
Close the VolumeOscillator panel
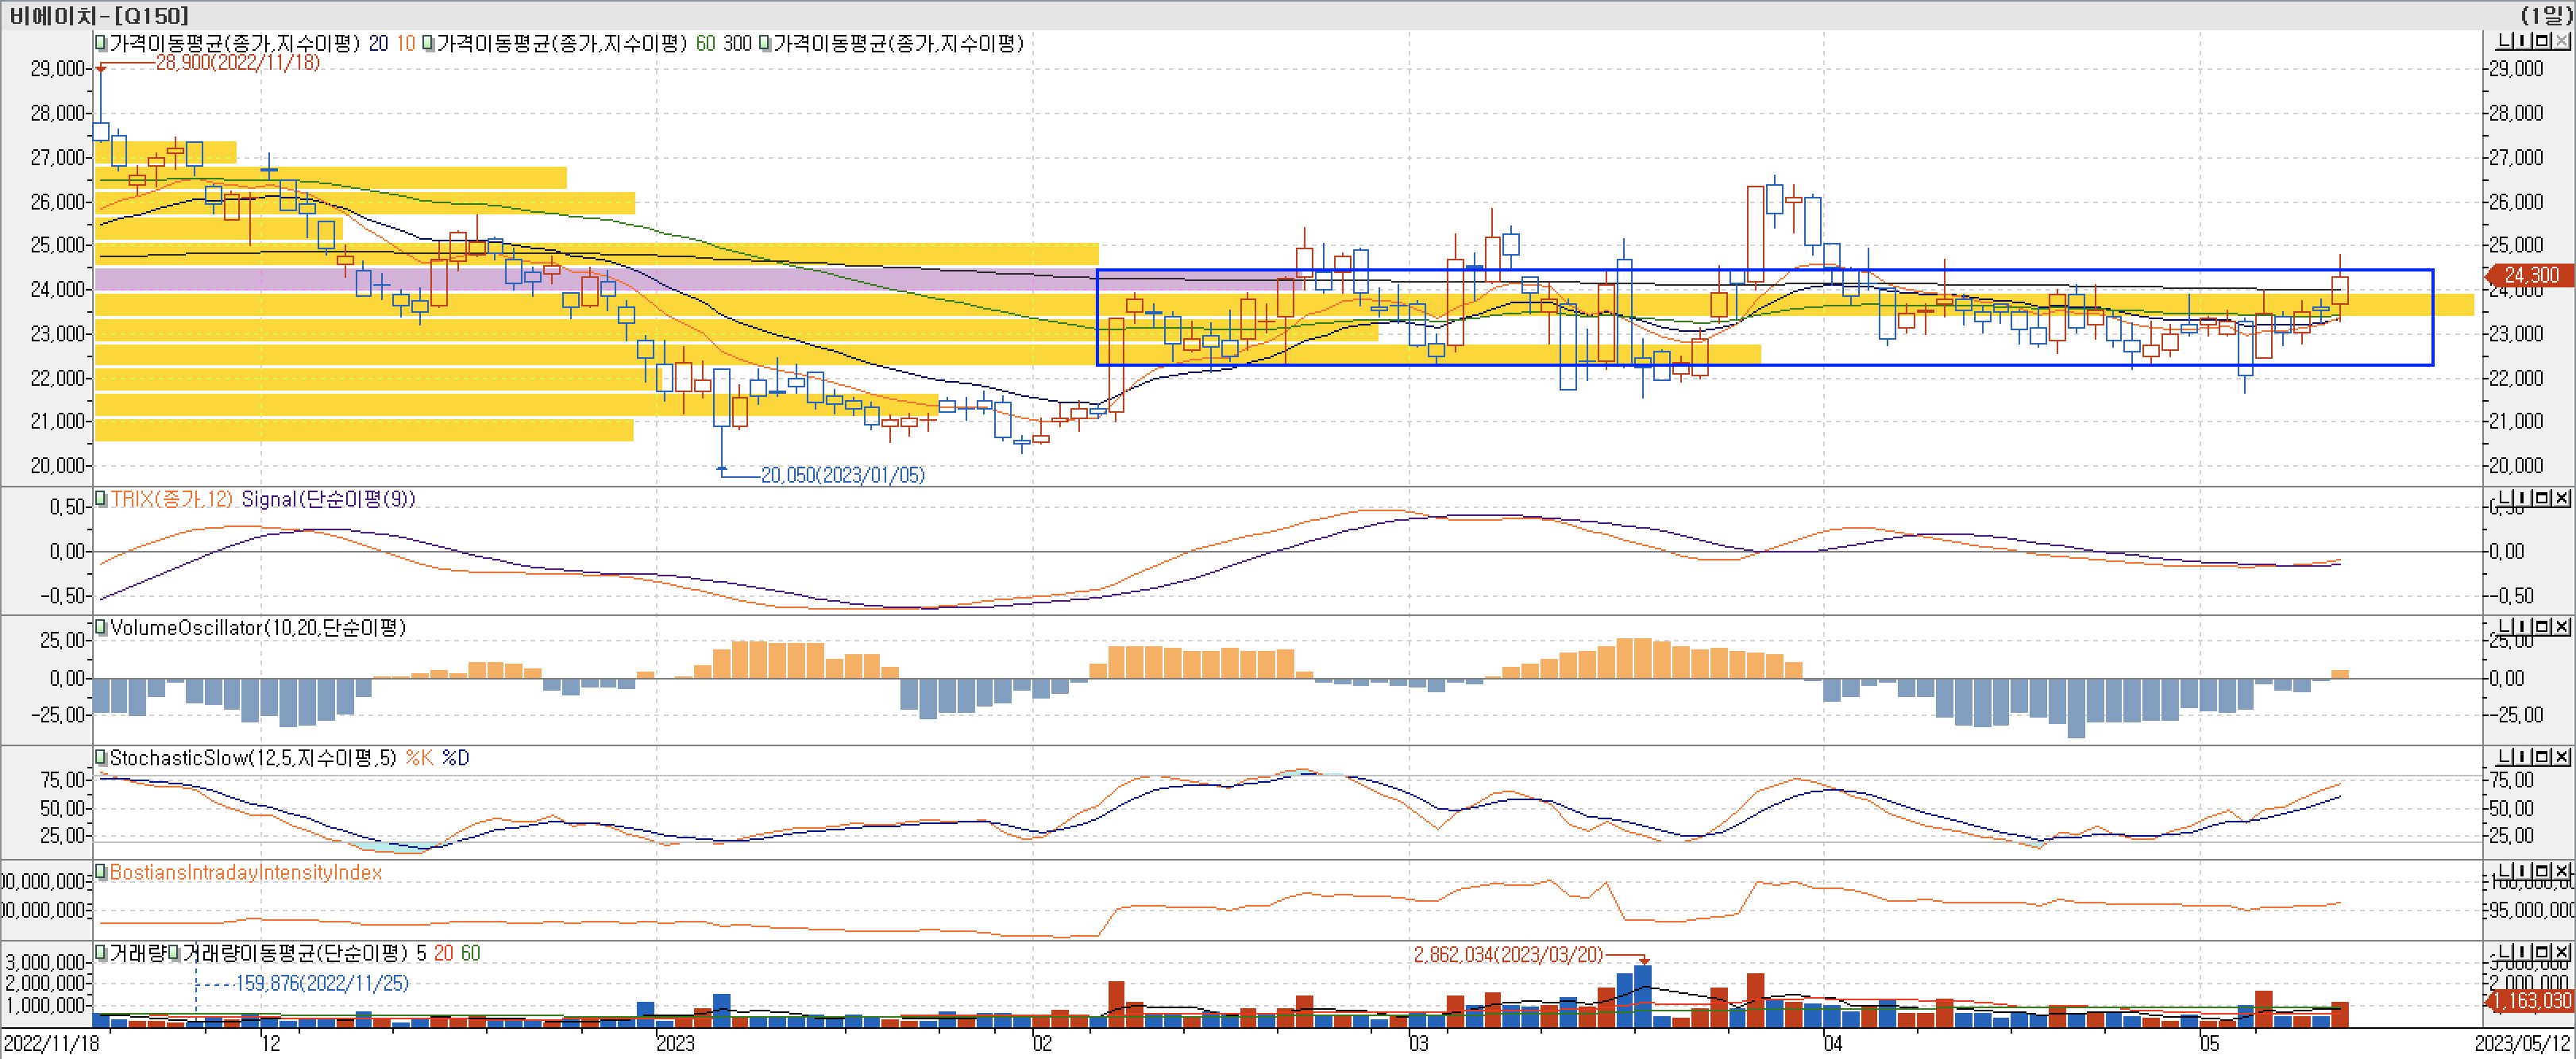point(2562,627)
